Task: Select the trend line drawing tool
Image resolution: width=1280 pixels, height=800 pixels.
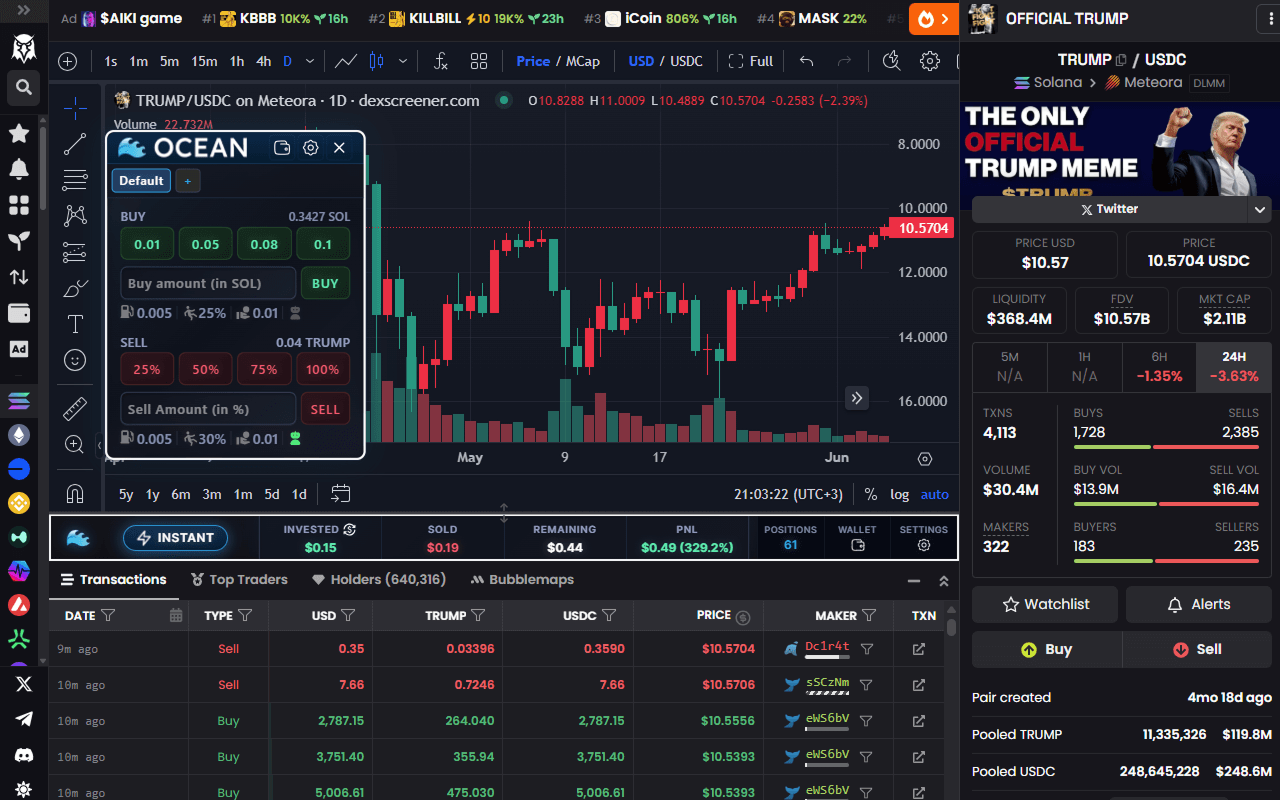Action: [x=75, y=144]
